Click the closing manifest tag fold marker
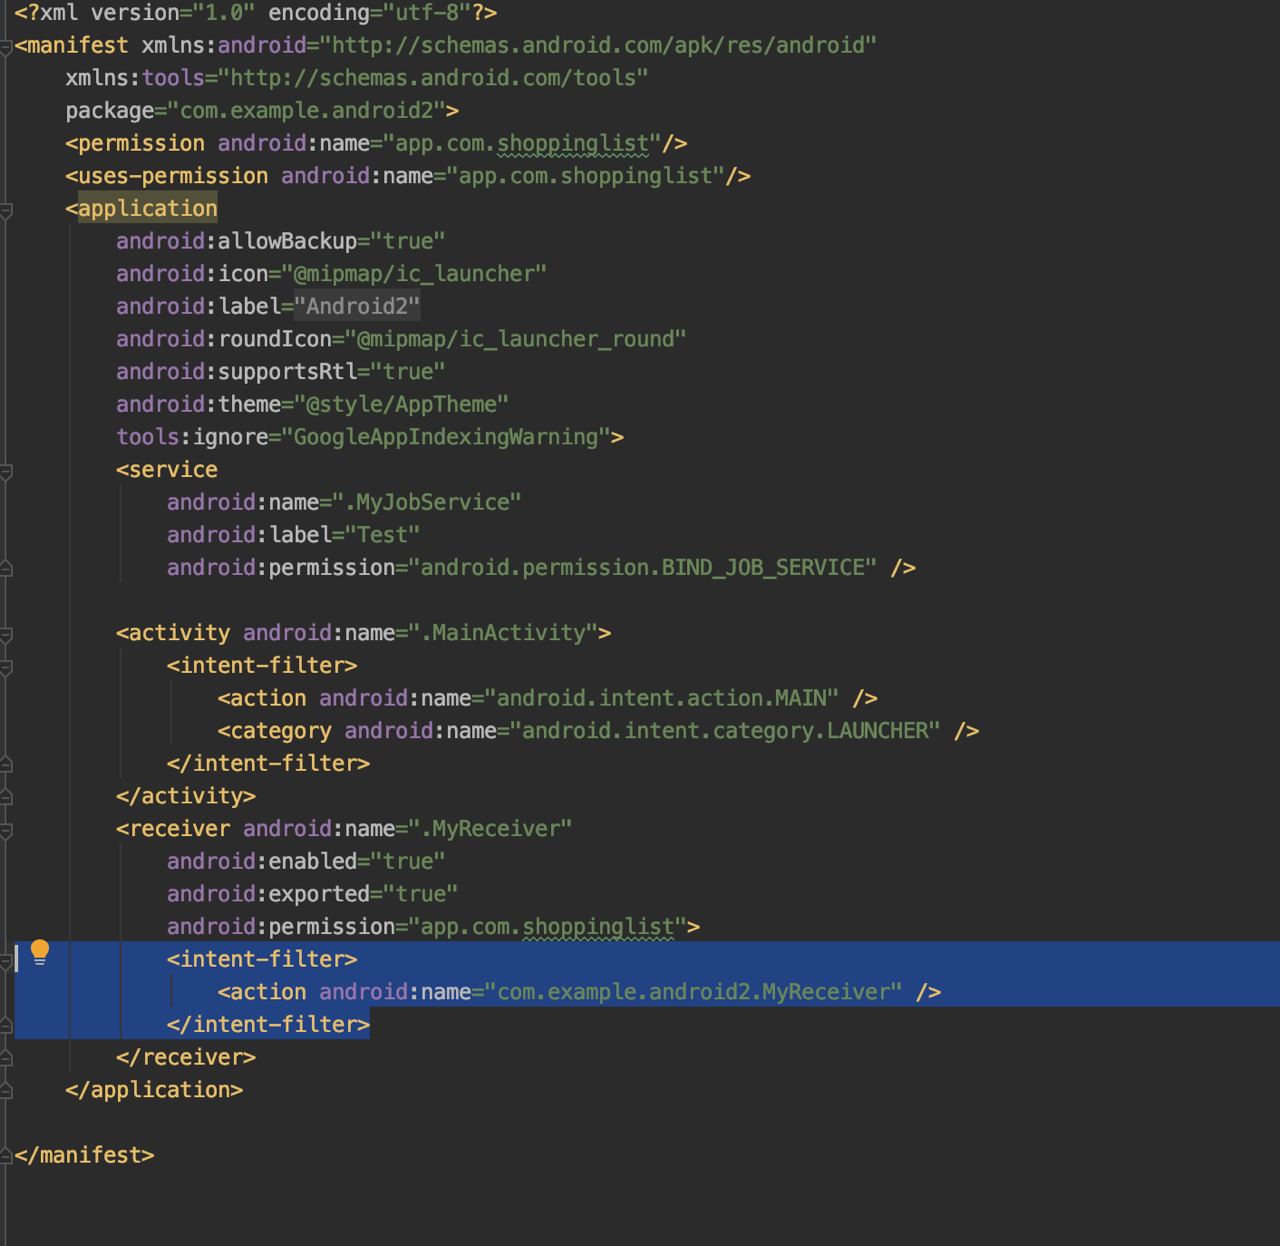Screen dimensions: 1280x1246 tap(5, 1156)
